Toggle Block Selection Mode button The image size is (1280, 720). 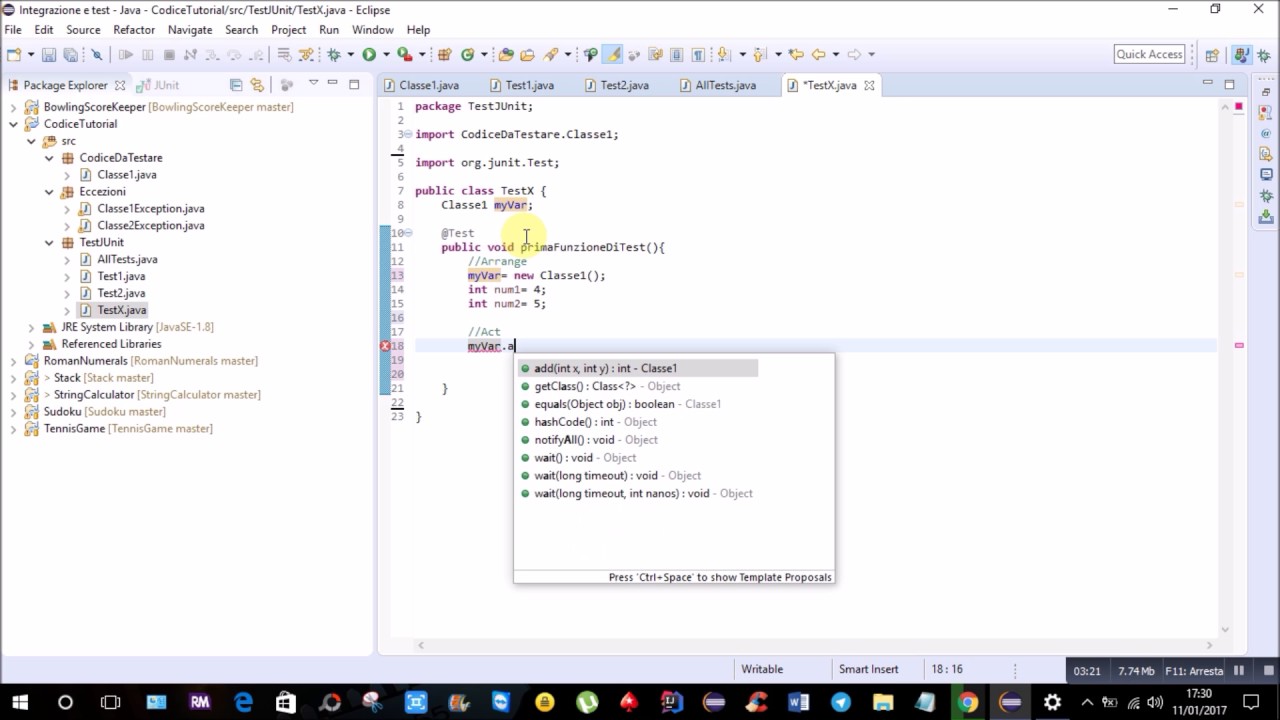(676, 55)
